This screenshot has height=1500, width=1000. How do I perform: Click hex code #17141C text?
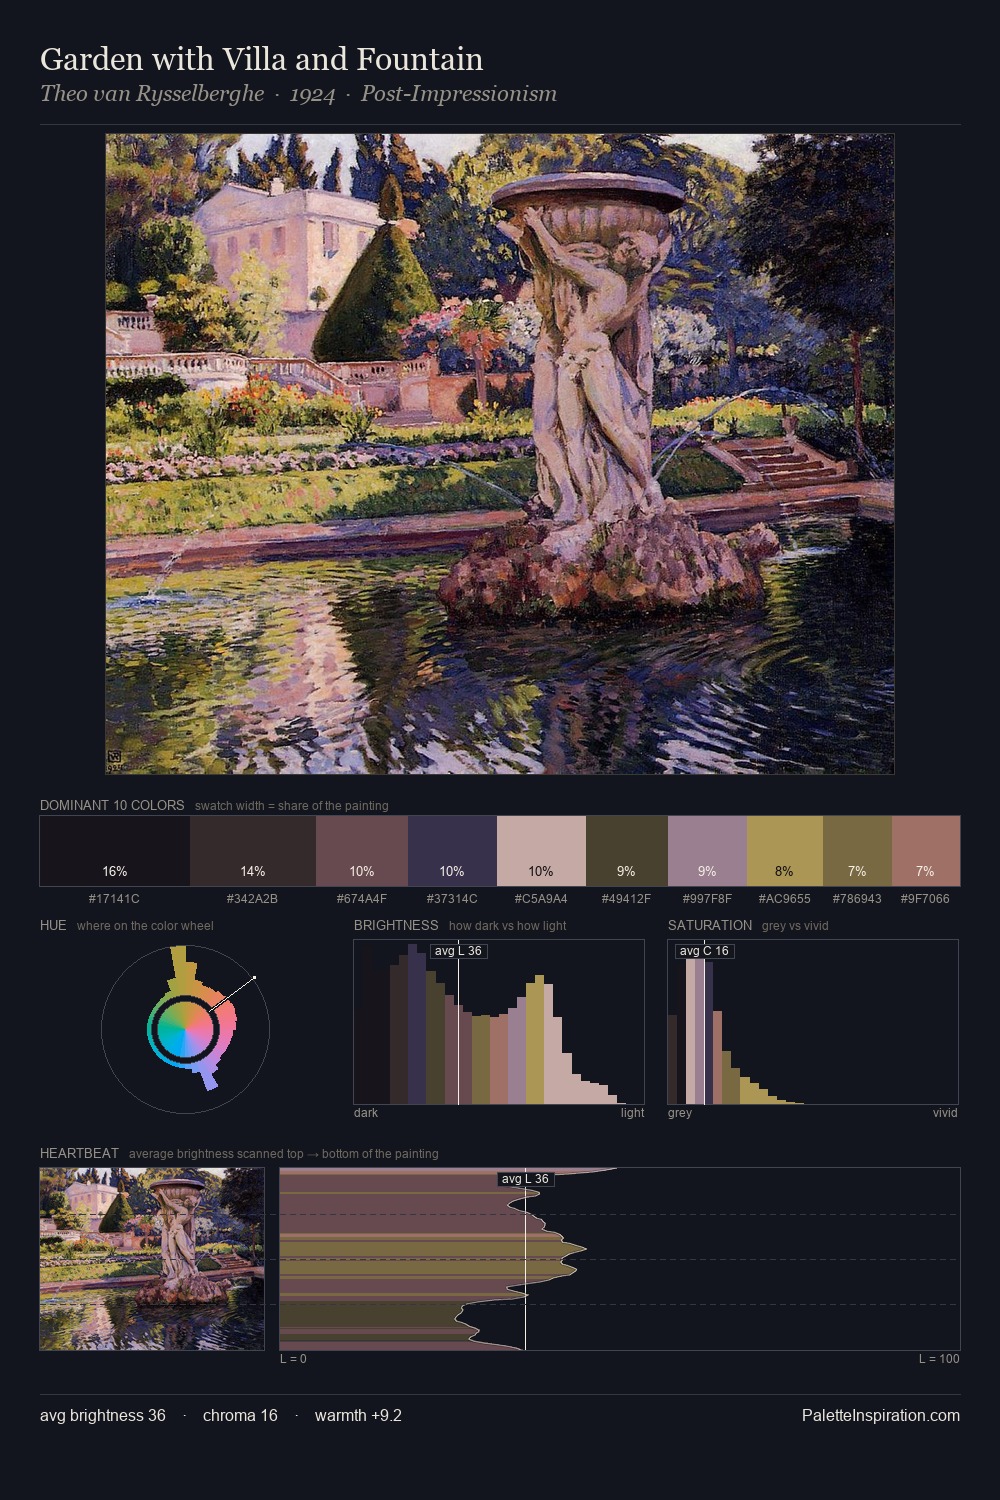coord(115,899)
